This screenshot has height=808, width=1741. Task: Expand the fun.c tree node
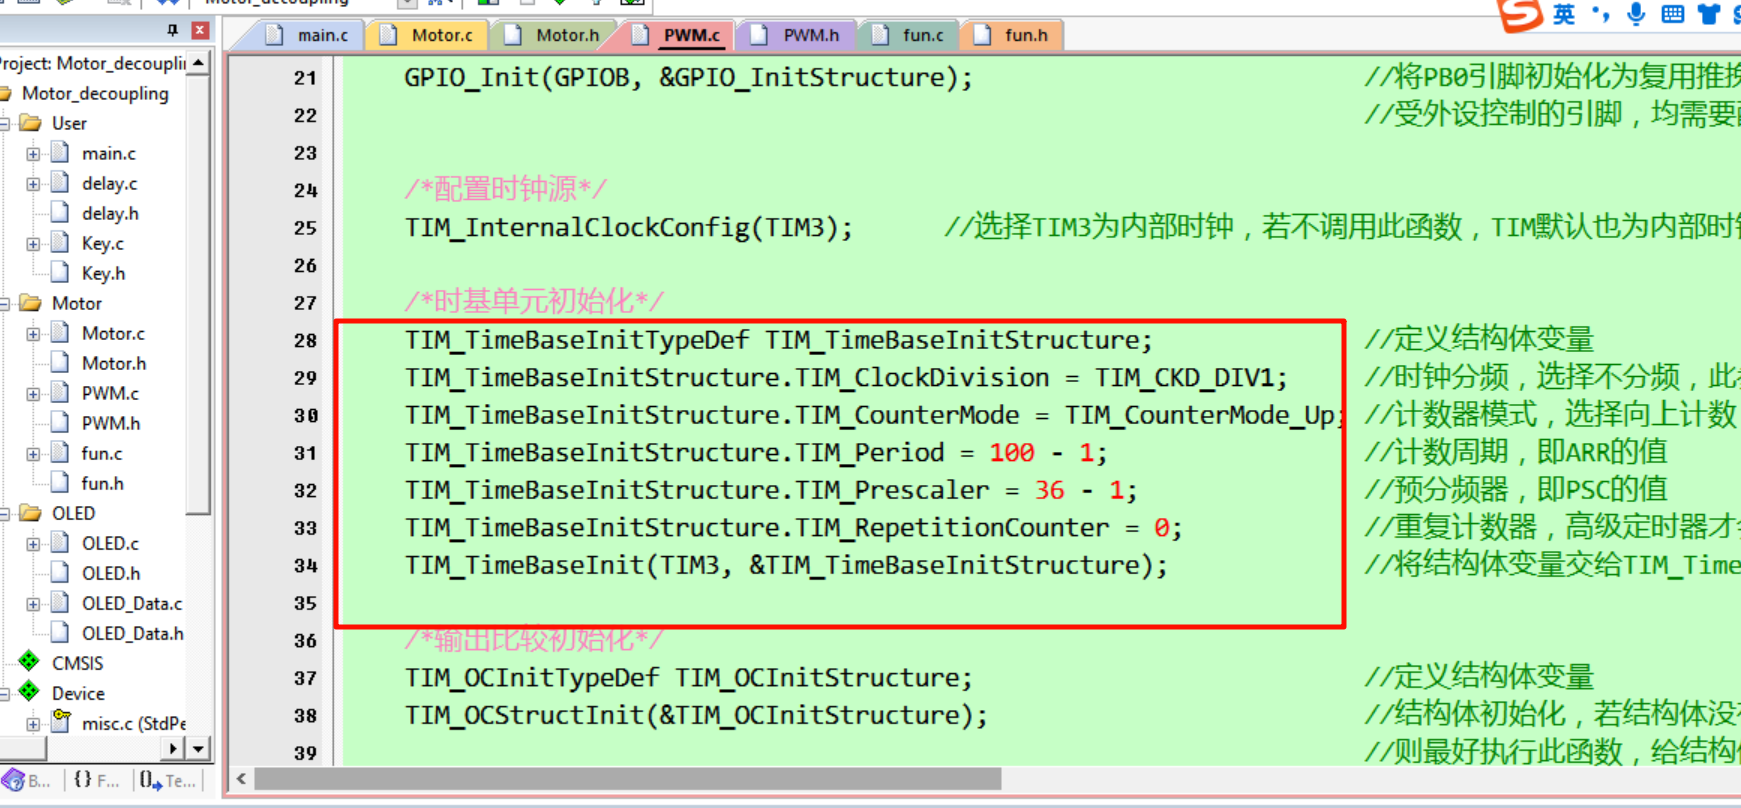tap(33, 454)
